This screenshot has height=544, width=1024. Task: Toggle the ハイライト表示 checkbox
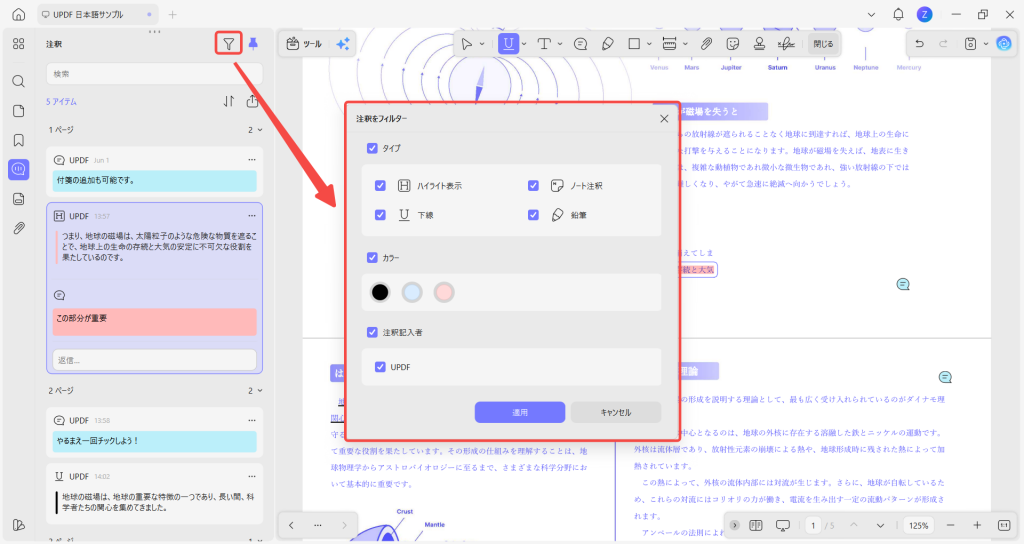[380, 185]
